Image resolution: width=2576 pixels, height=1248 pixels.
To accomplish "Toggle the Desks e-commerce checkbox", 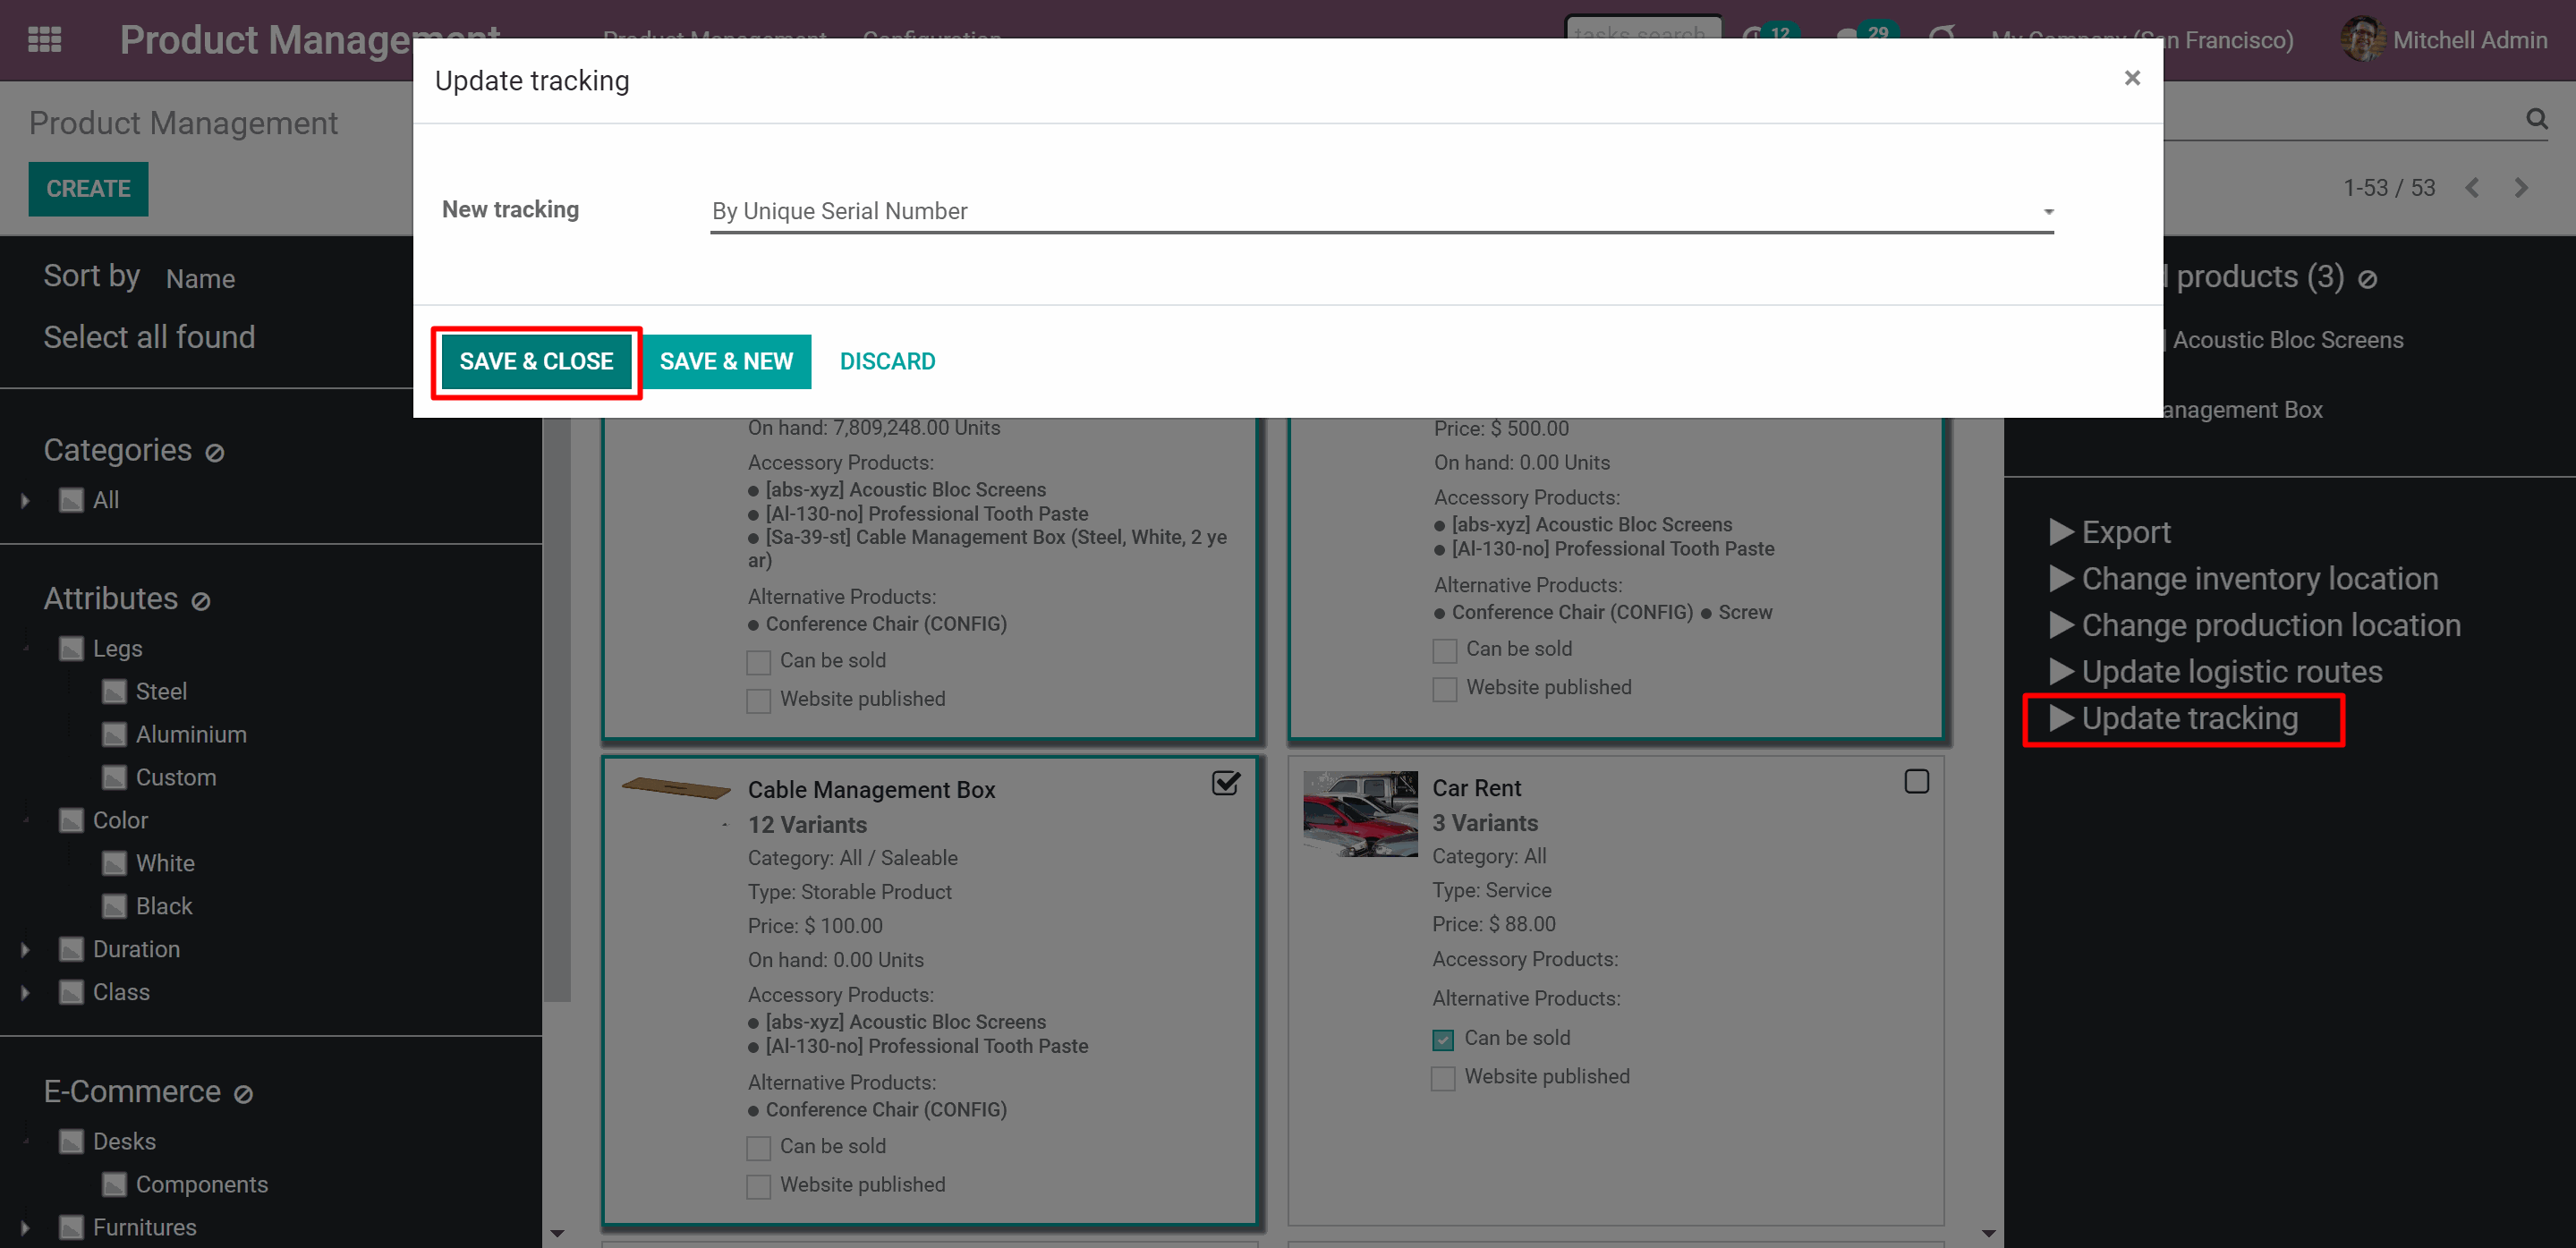I will (71, 1142).
